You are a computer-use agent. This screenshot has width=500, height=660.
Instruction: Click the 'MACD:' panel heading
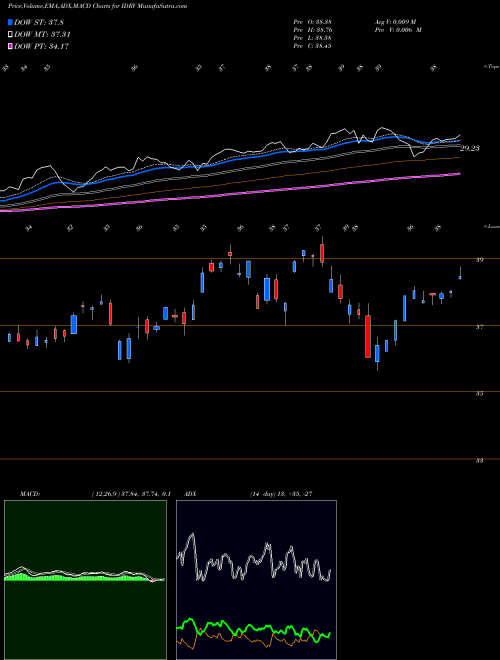(x=29, y=494)
